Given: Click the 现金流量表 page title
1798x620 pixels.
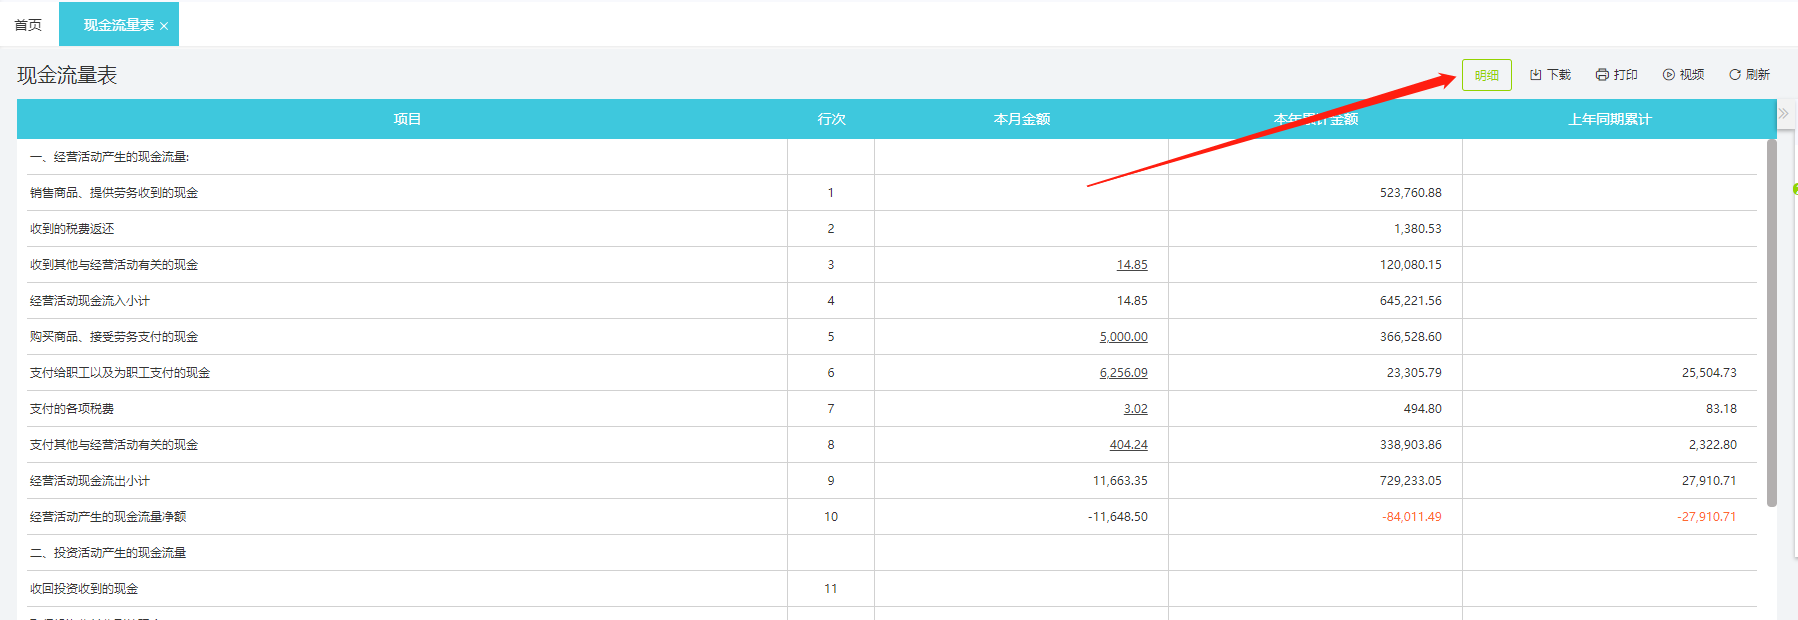Looking at the screenshot, I should click(x=67, y=75).
